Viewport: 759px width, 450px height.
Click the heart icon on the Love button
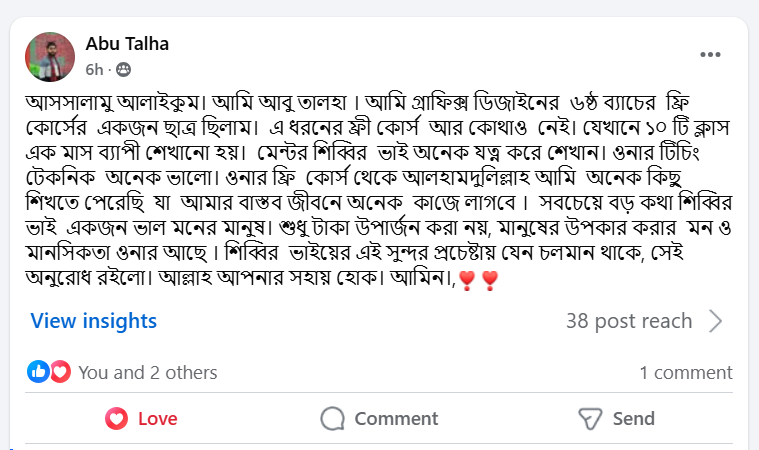(116, 418)
